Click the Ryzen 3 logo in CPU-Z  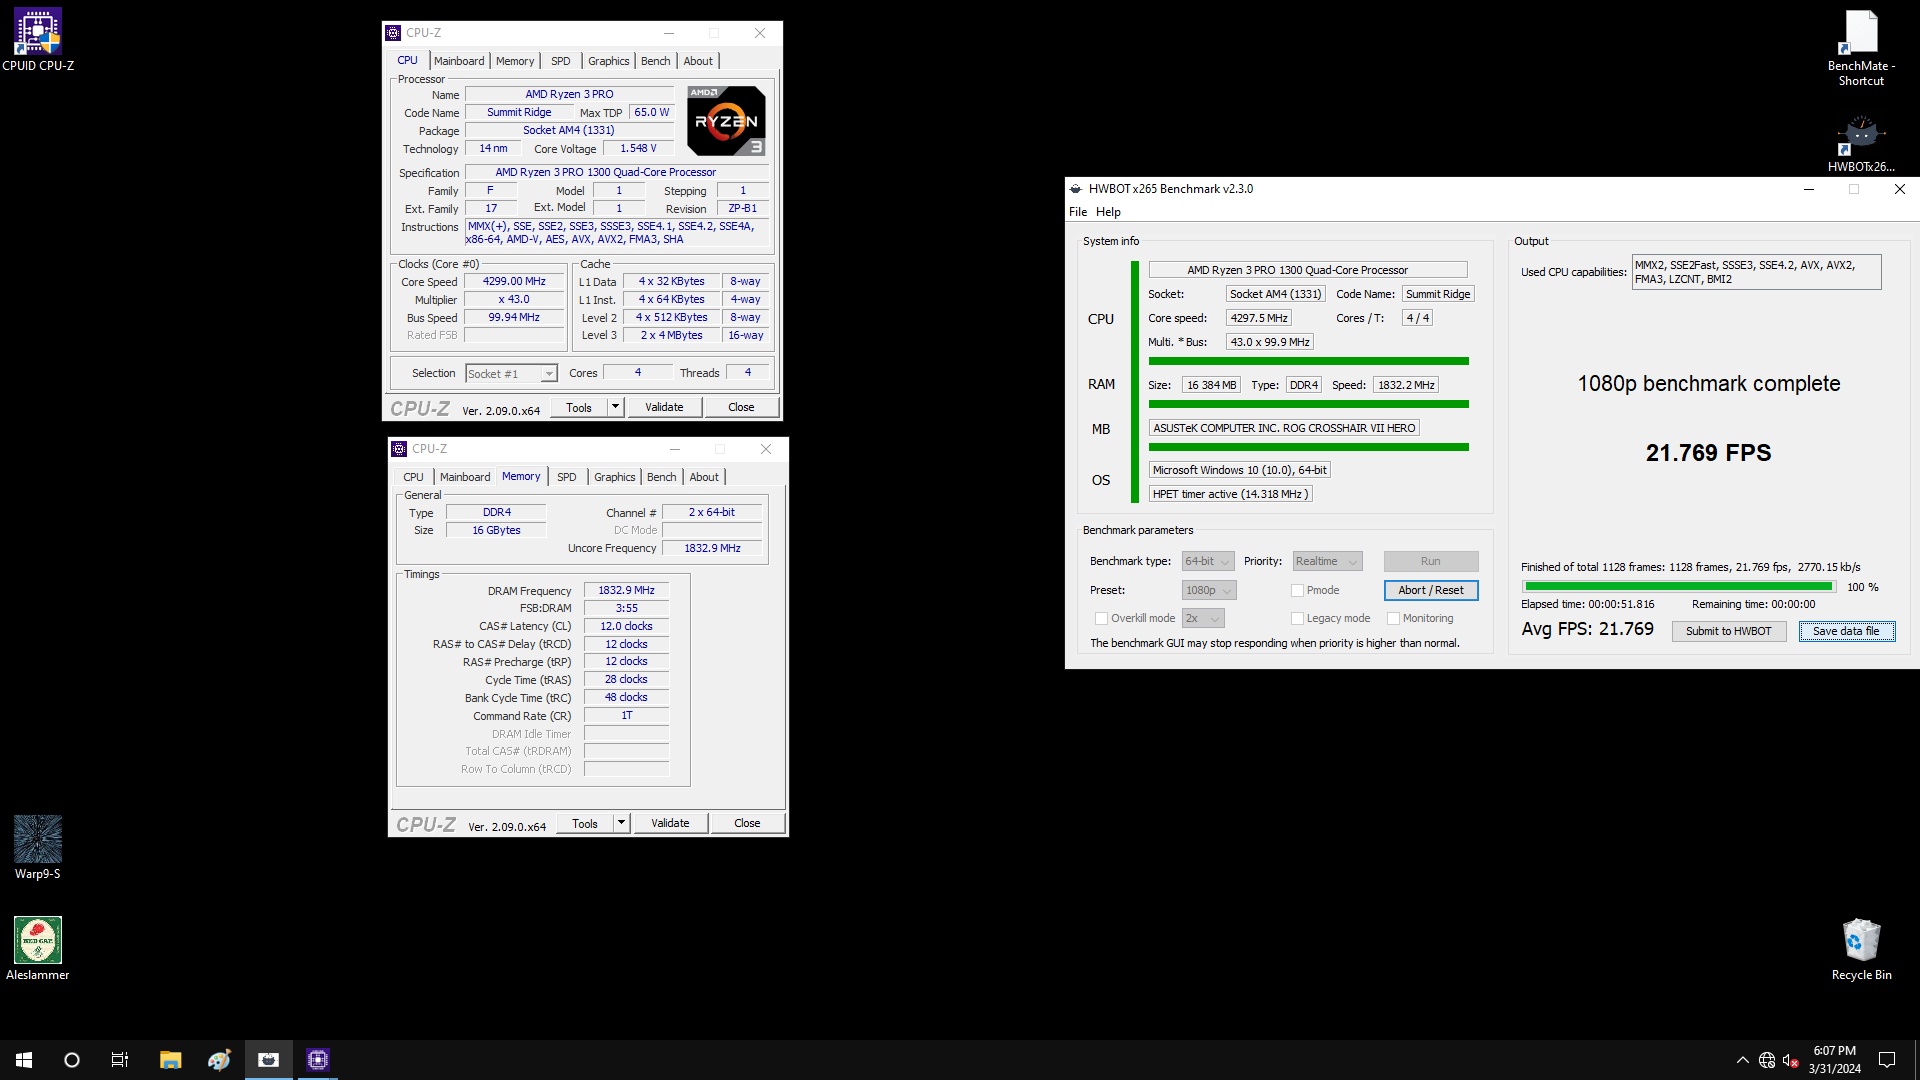pos(727,121)
